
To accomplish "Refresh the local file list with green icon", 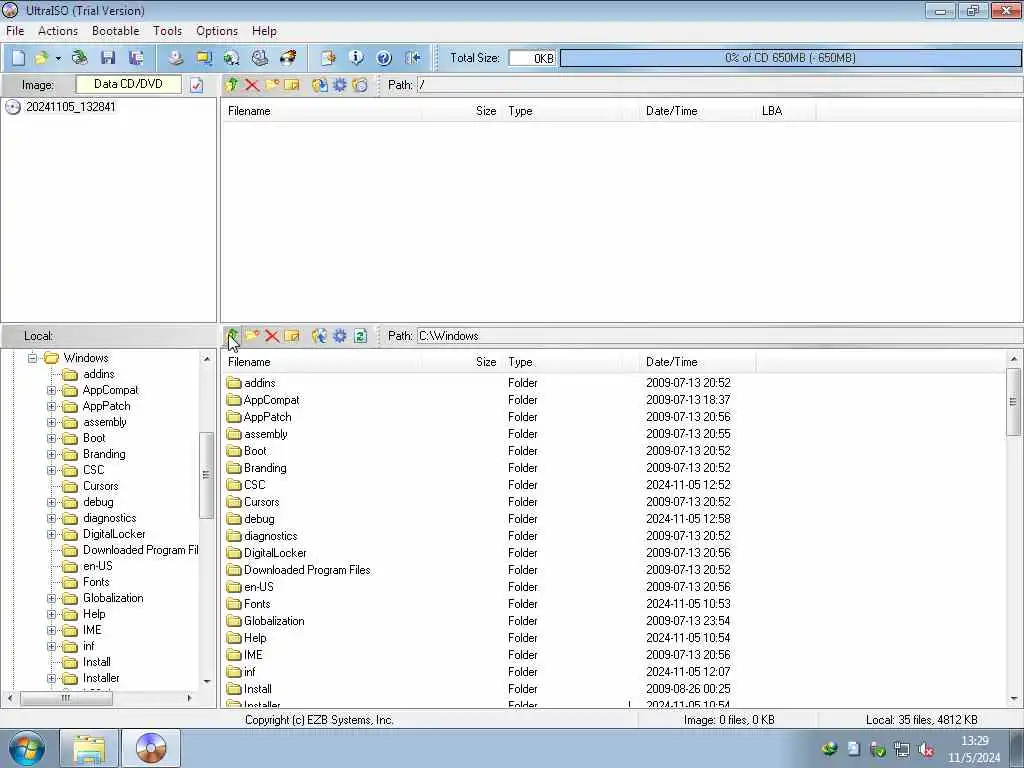I will [x=360, y=336].
